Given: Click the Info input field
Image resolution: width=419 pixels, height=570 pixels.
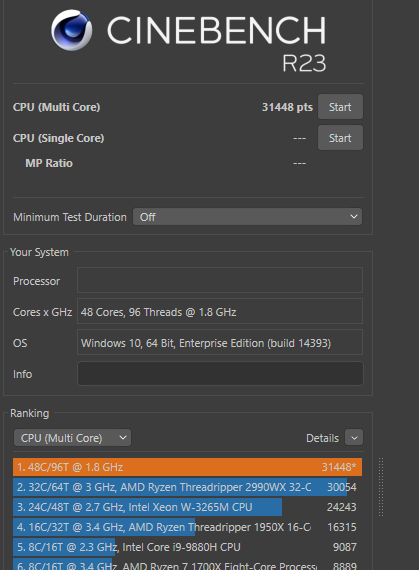Looking at the screenshot, I should (x=220, y=373).
